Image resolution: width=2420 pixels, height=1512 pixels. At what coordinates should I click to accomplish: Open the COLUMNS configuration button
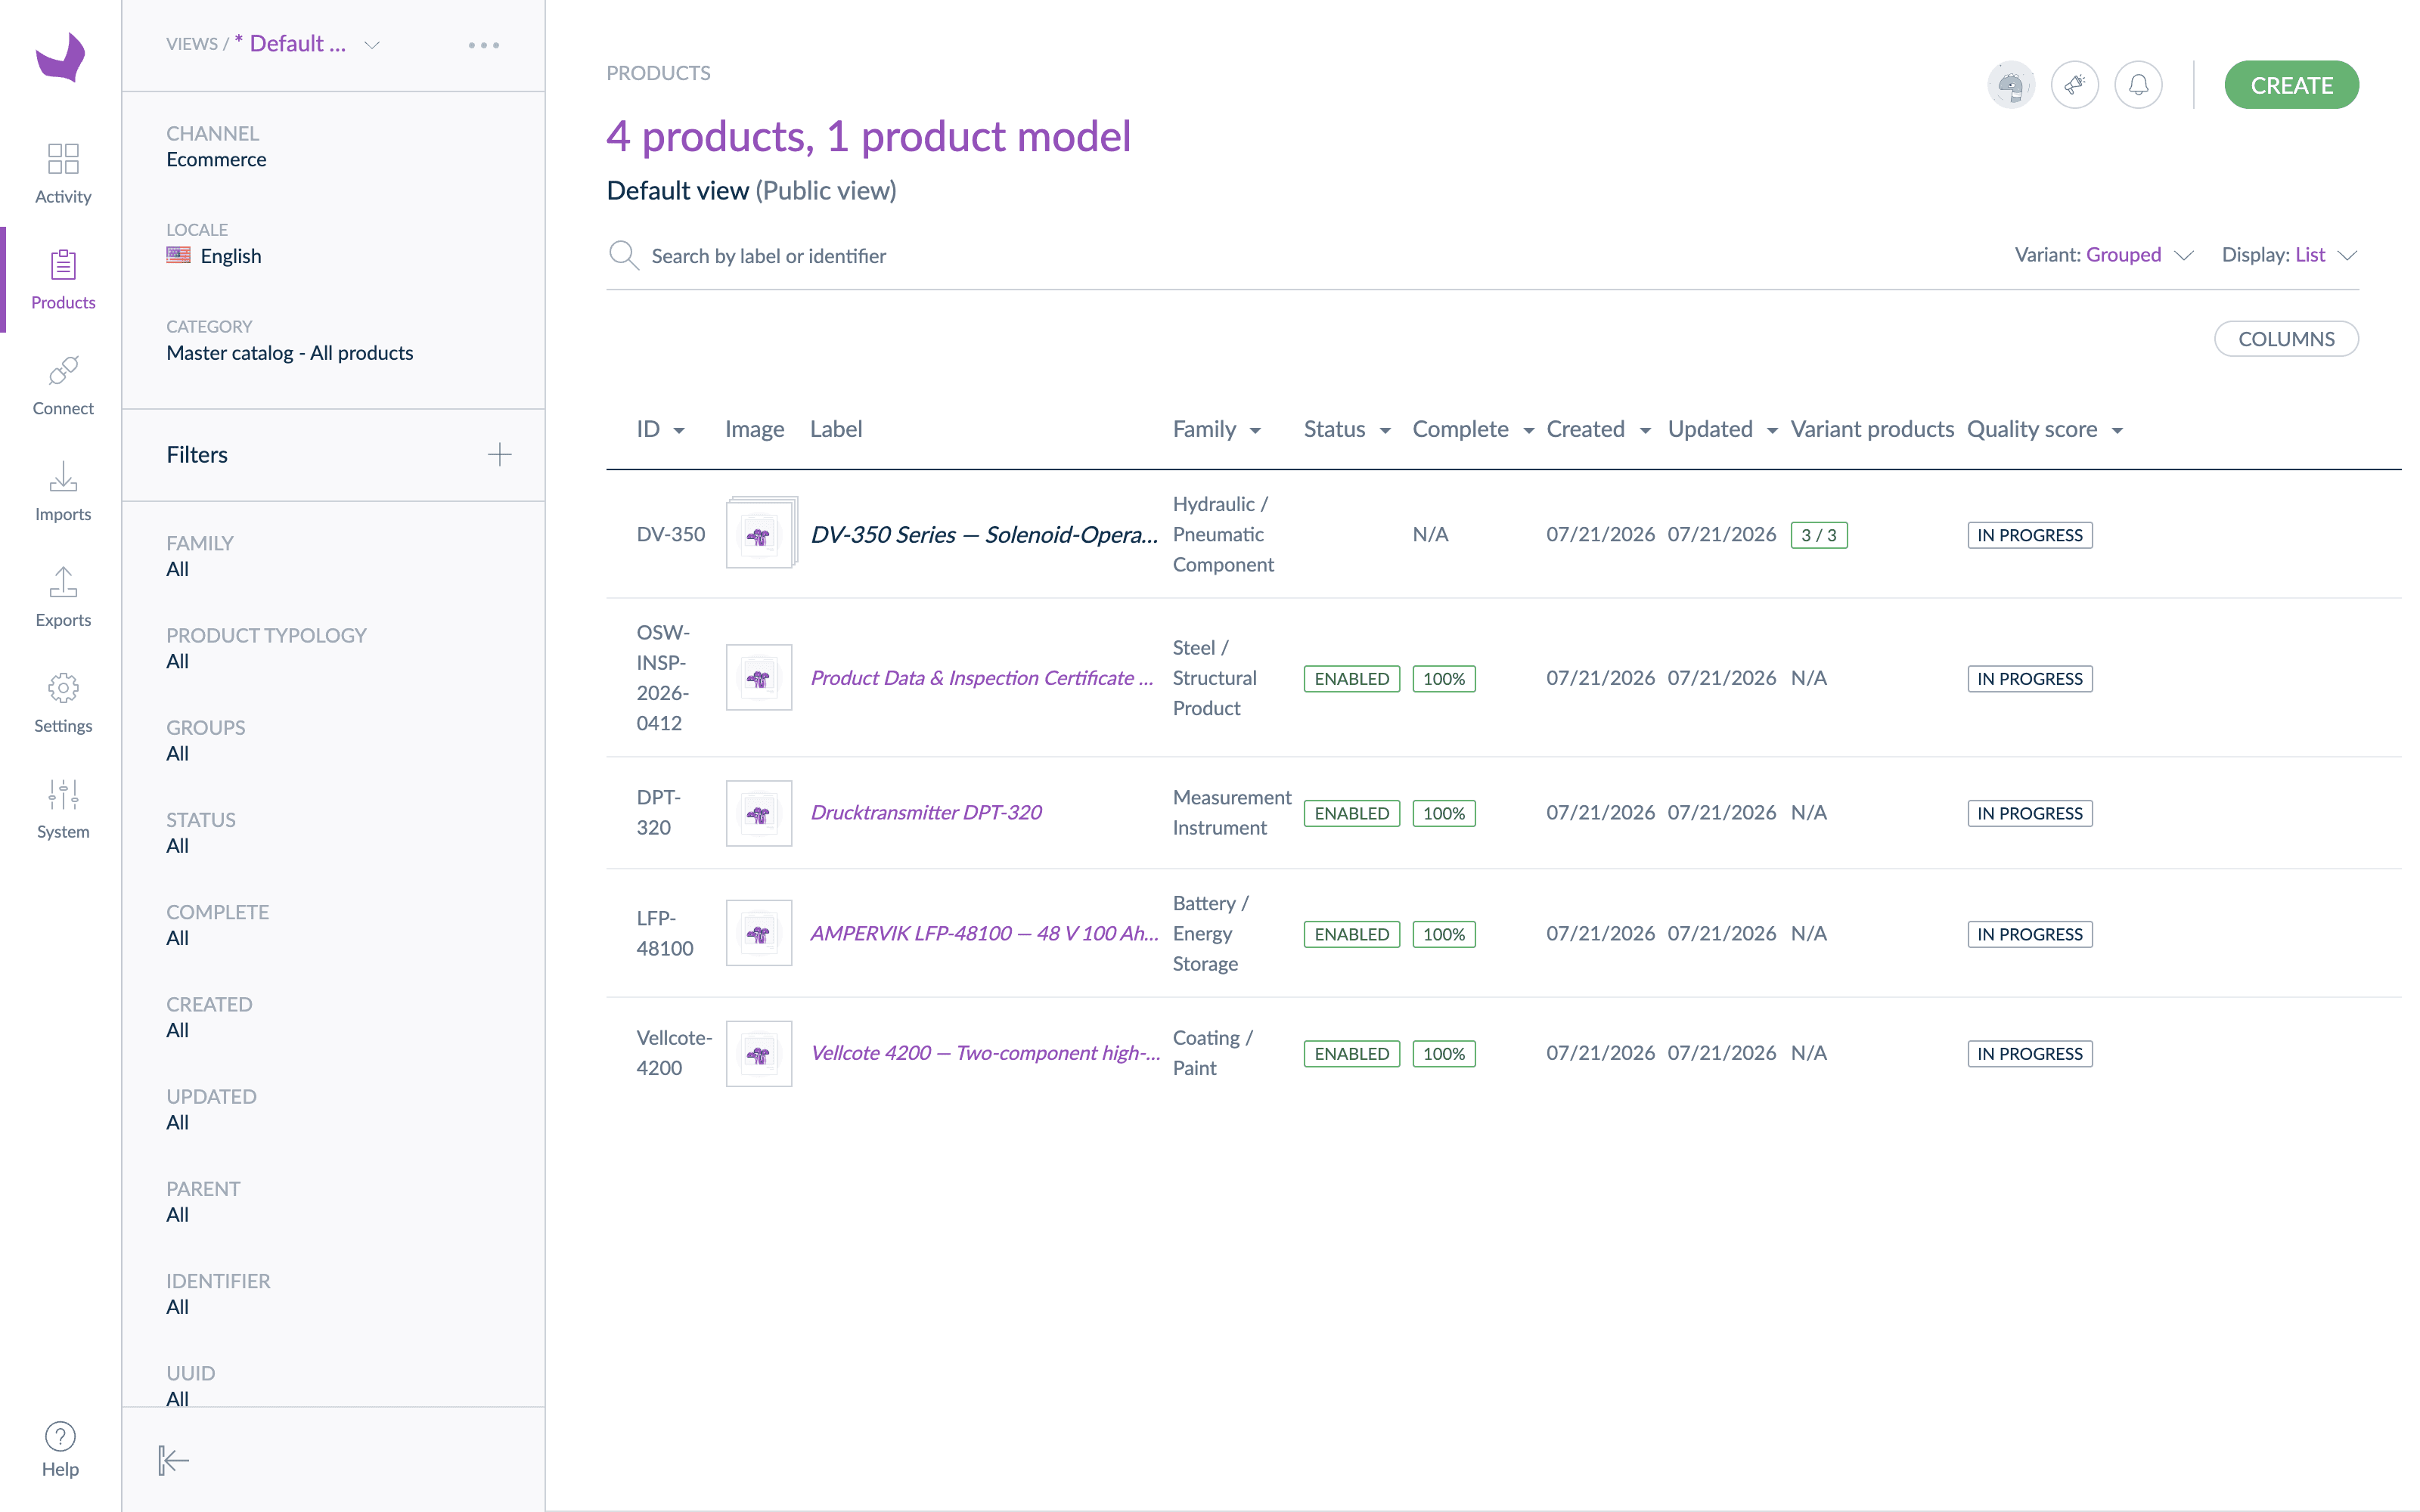[2286, 339]
